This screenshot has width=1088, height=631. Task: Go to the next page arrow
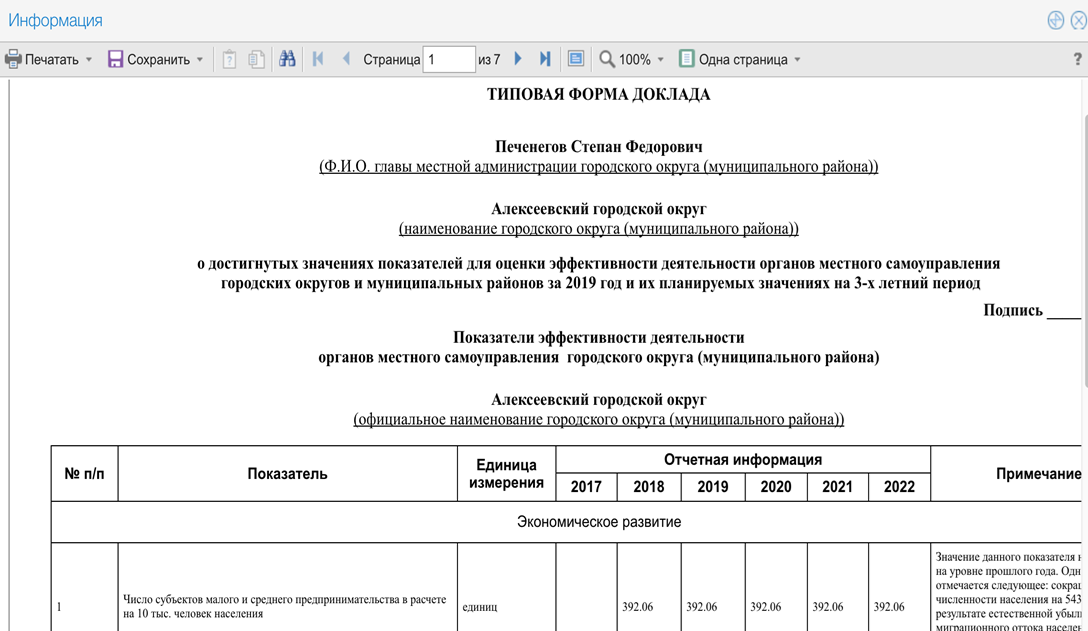(x=518, y=59)
